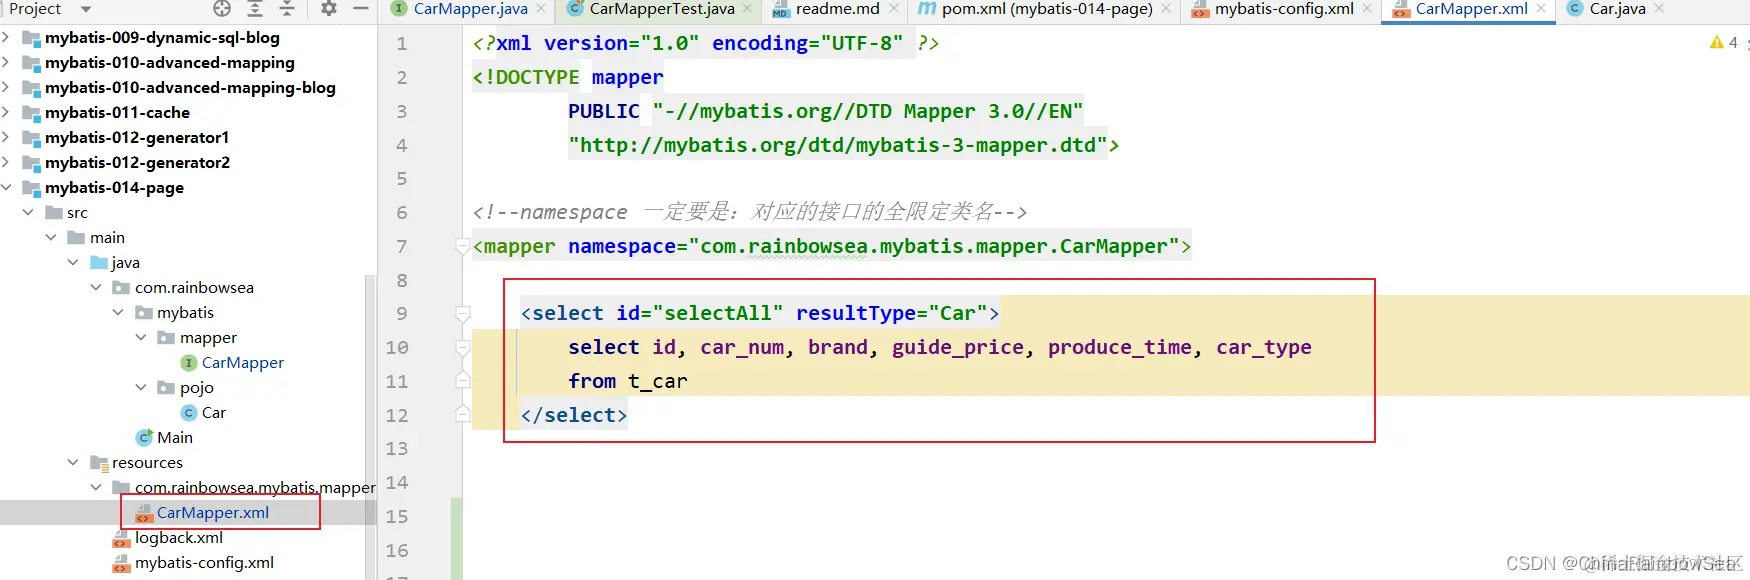Close the mybatis-config.xml tab
The width and height of the screenshot is (1750, 580).
(1367, 9)
